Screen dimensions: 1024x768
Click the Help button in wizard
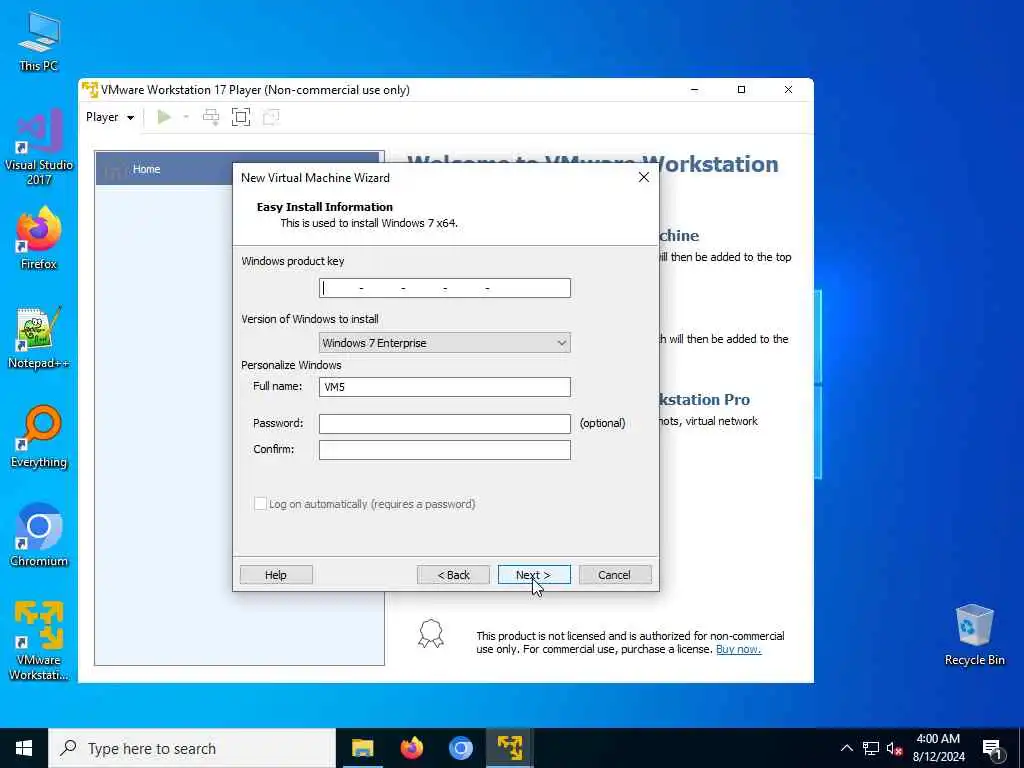[x=276, y=575]
